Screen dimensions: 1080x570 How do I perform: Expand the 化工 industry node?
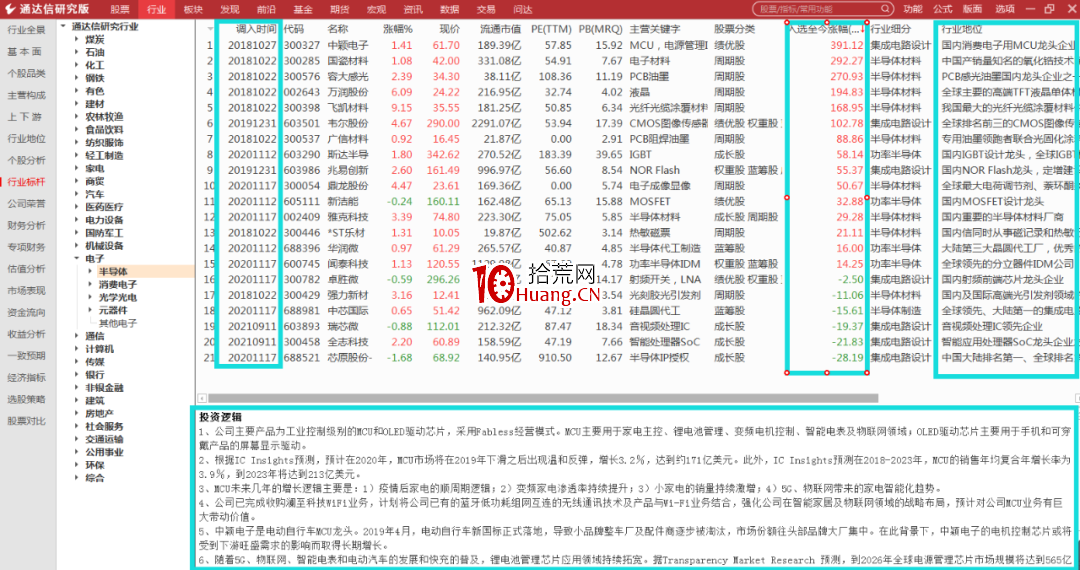point(77,65)
